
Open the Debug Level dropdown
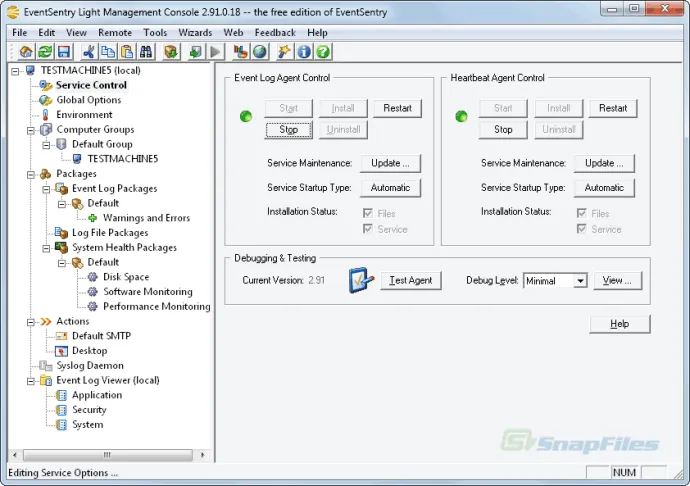click(580, 280)
